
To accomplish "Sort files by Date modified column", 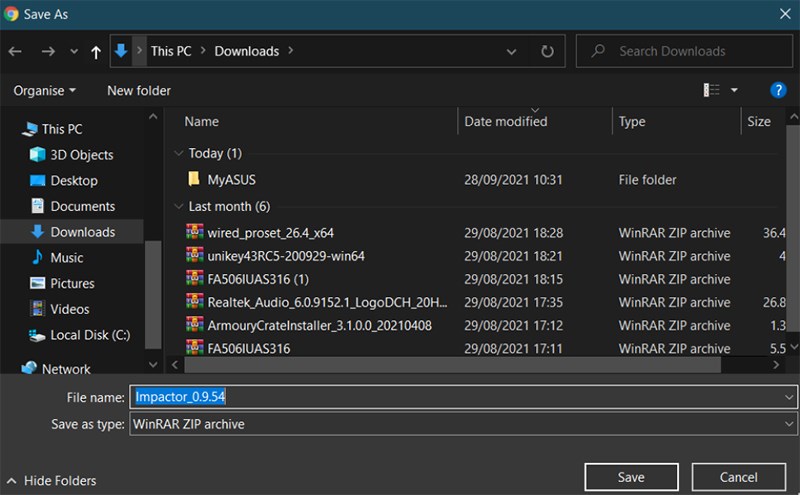I will pos(506,121).
